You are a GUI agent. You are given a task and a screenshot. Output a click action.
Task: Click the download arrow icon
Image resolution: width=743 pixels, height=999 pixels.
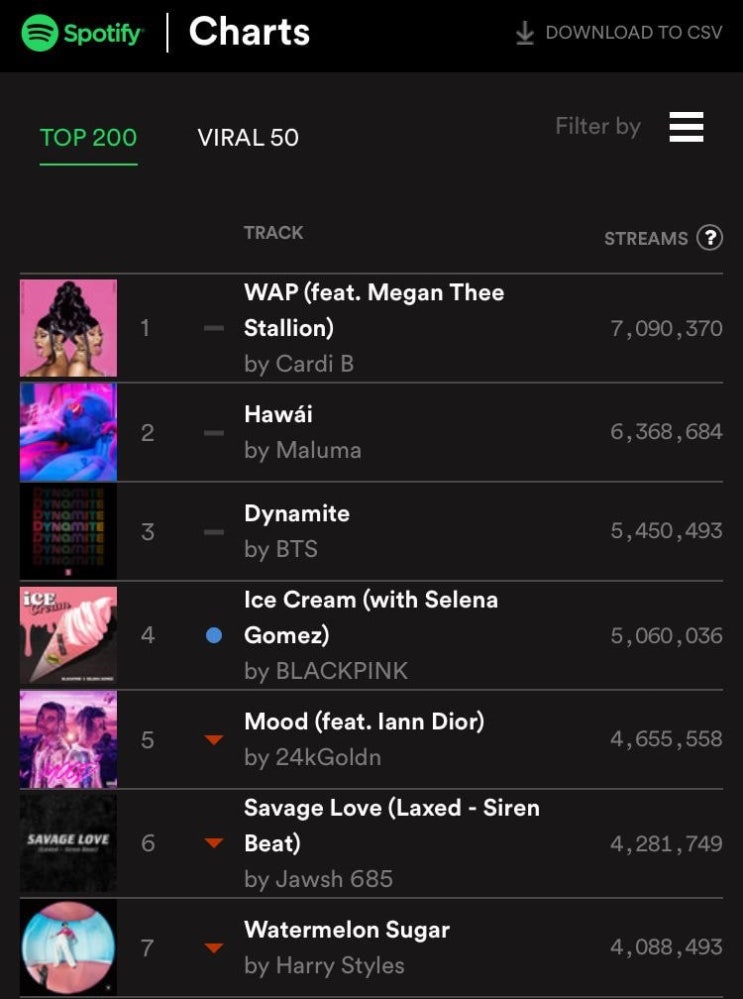[524, 33]
